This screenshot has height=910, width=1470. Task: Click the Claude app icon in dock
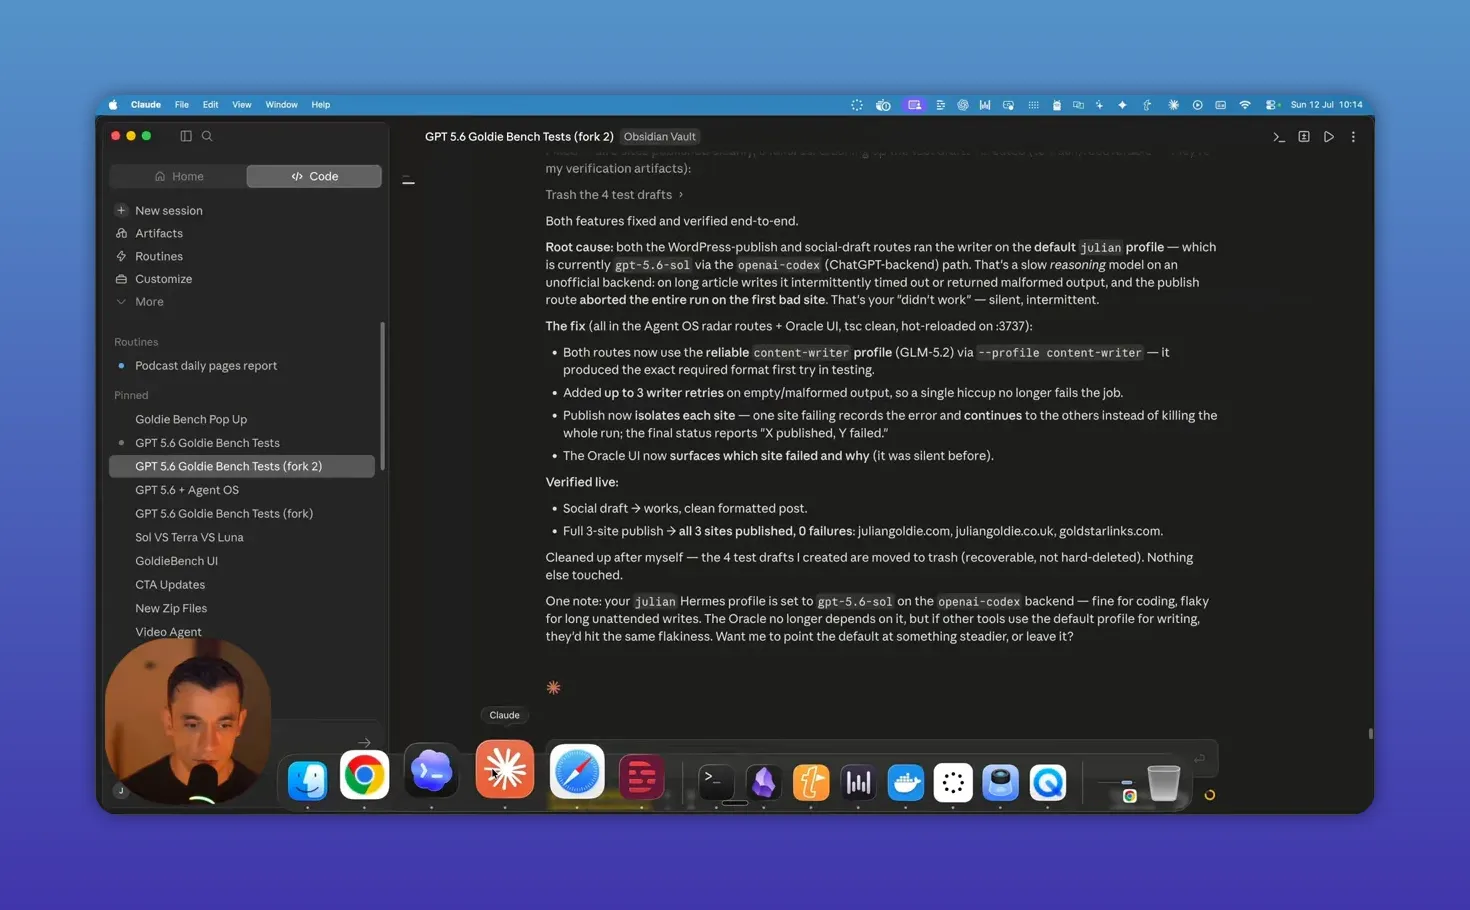[x=505, y=770]
